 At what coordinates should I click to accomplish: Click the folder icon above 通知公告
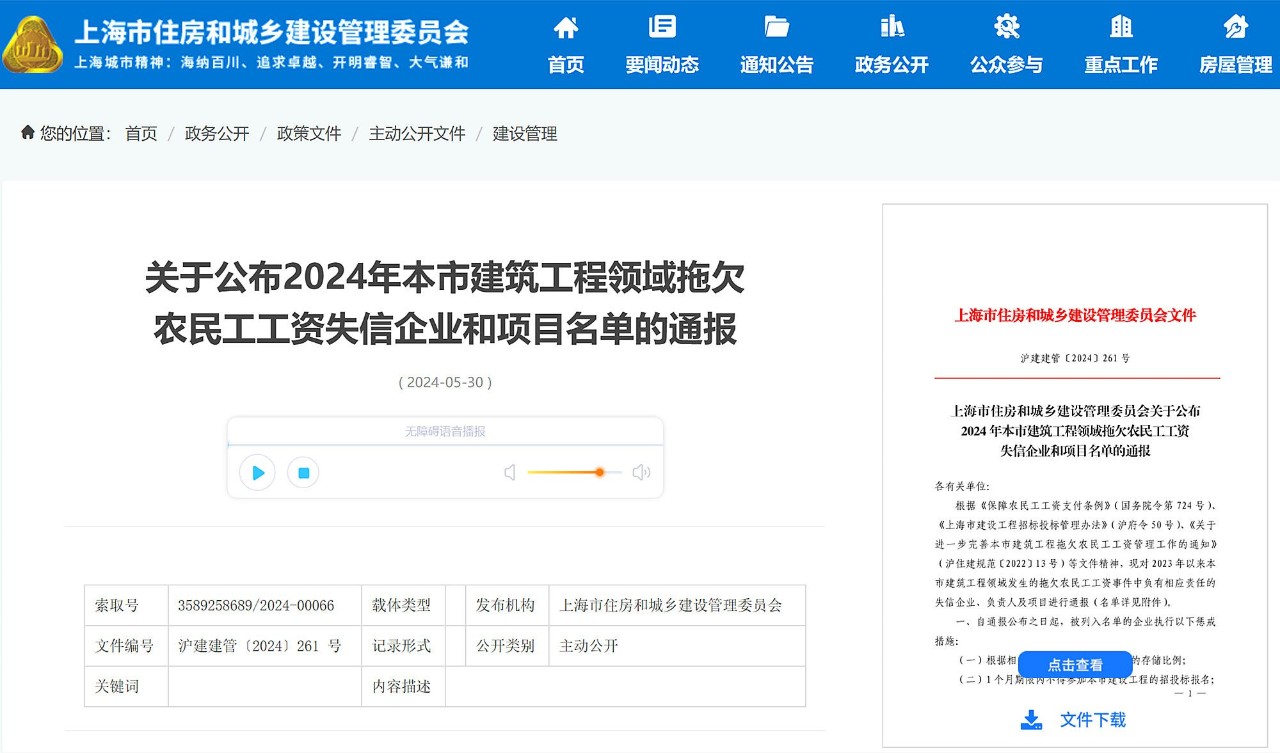tap(777, 27)
